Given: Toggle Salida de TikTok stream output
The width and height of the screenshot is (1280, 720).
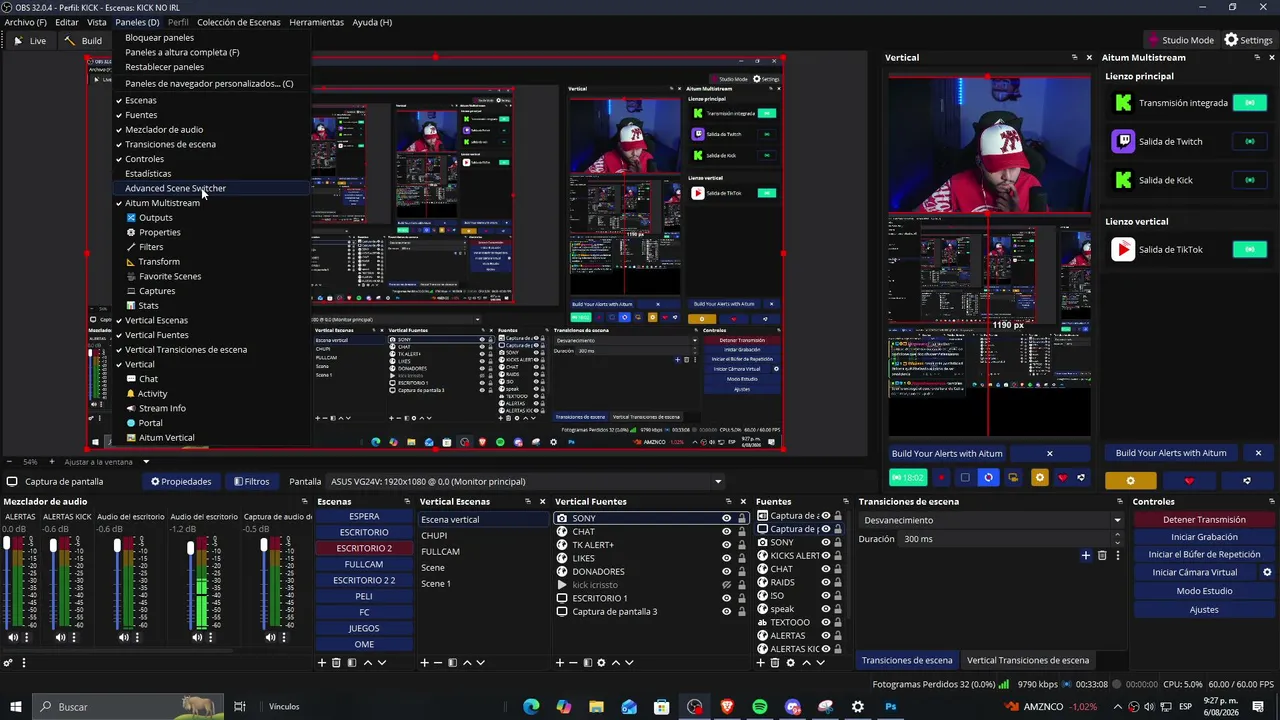Looking at the screenshot, I should [x=1249, y=250].
